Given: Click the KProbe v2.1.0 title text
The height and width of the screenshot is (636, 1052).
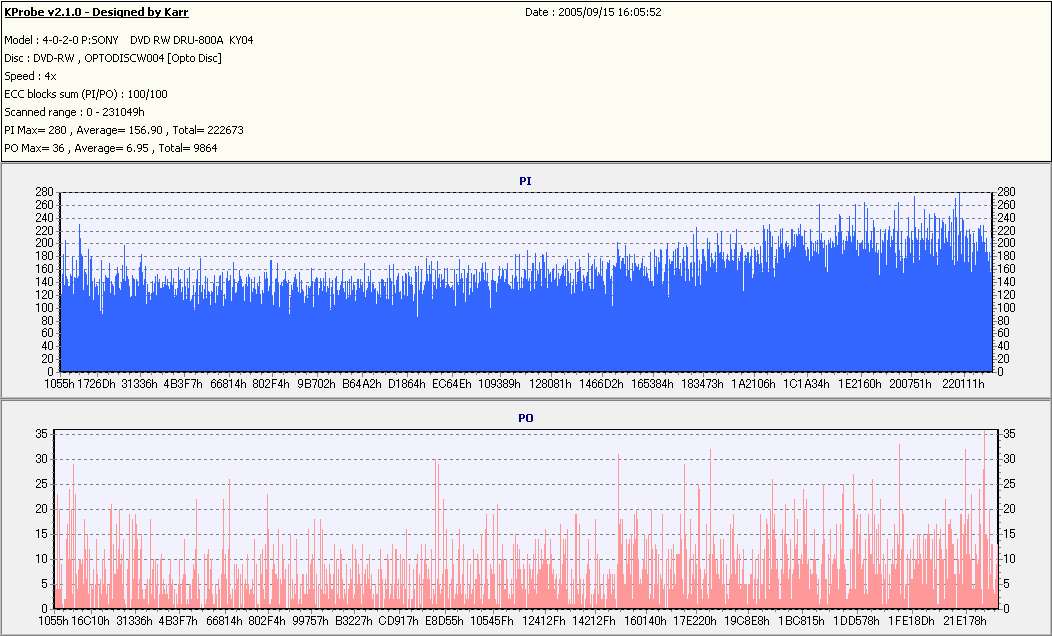Looking at the screenshot, I should (x=97, y=12).
